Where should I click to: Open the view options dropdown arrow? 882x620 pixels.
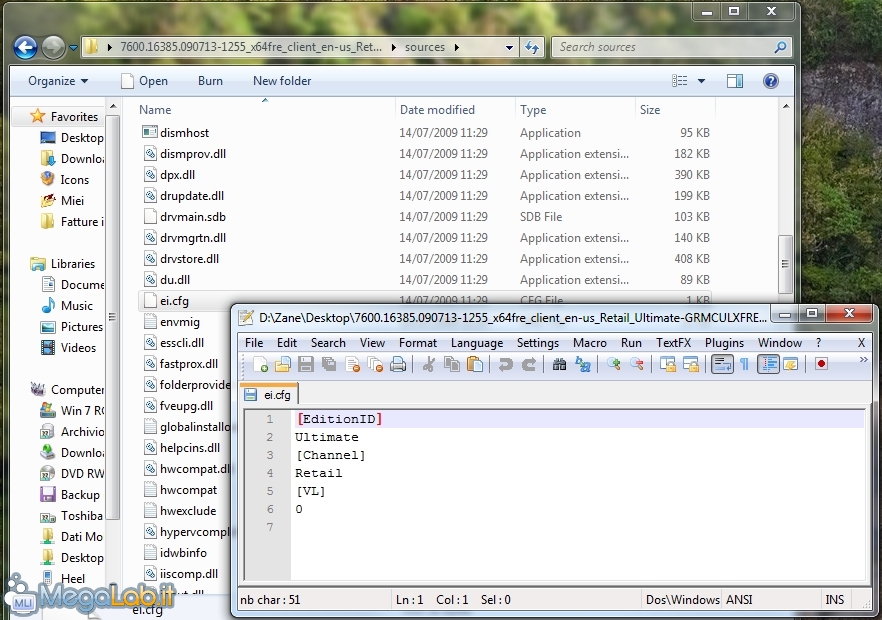(x=701, y=81)
